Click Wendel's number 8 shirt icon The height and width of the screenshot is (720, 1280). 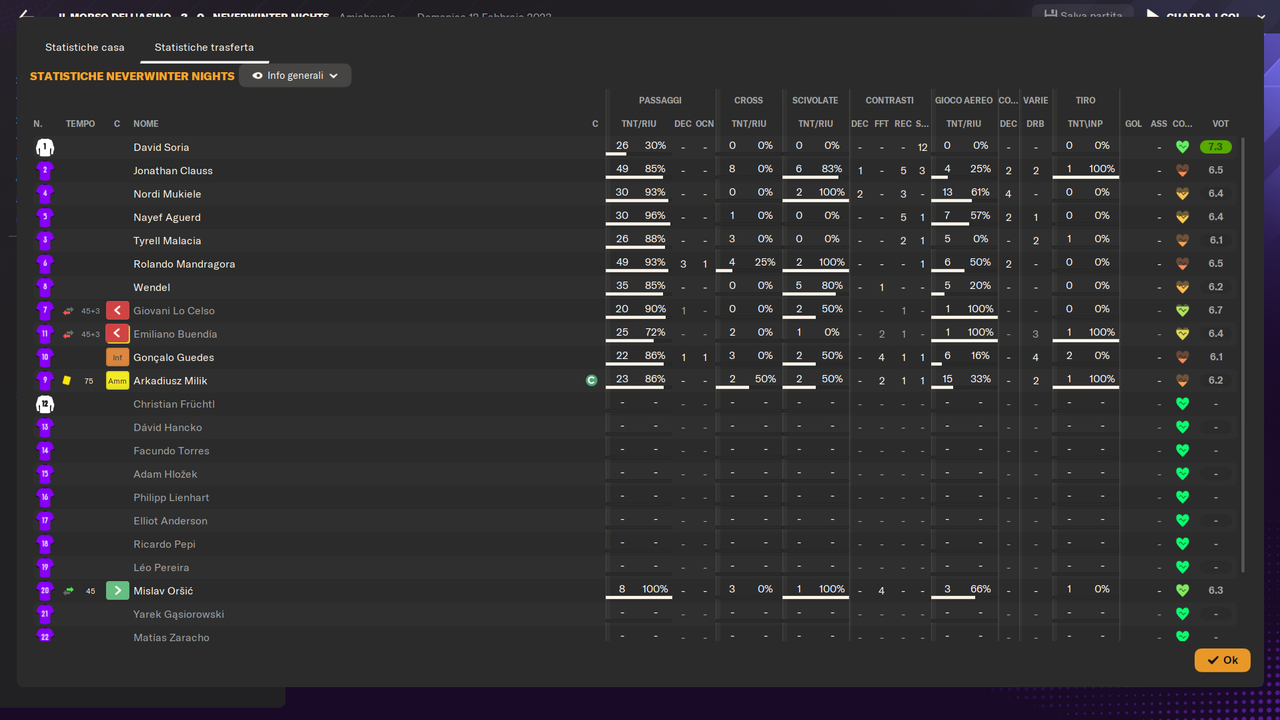[x=45, y=287]
